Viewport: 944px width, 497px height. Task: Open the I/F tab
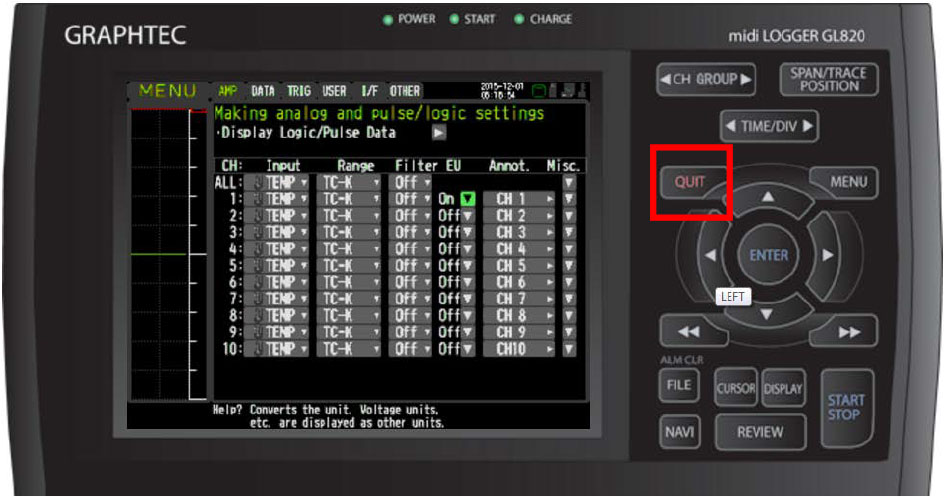pos(369,91)
